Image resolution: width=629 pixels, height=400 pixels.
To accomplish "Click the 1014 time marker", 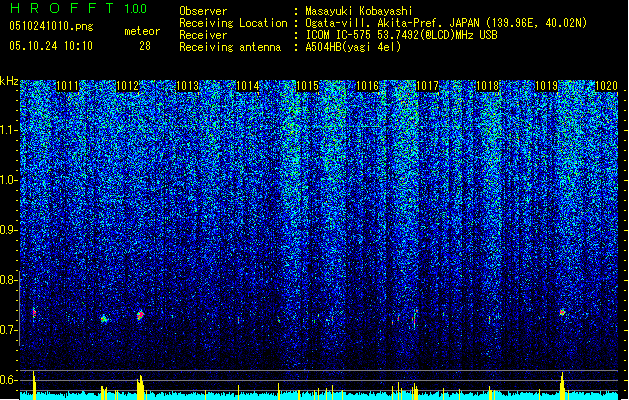I will coord(248,86).
